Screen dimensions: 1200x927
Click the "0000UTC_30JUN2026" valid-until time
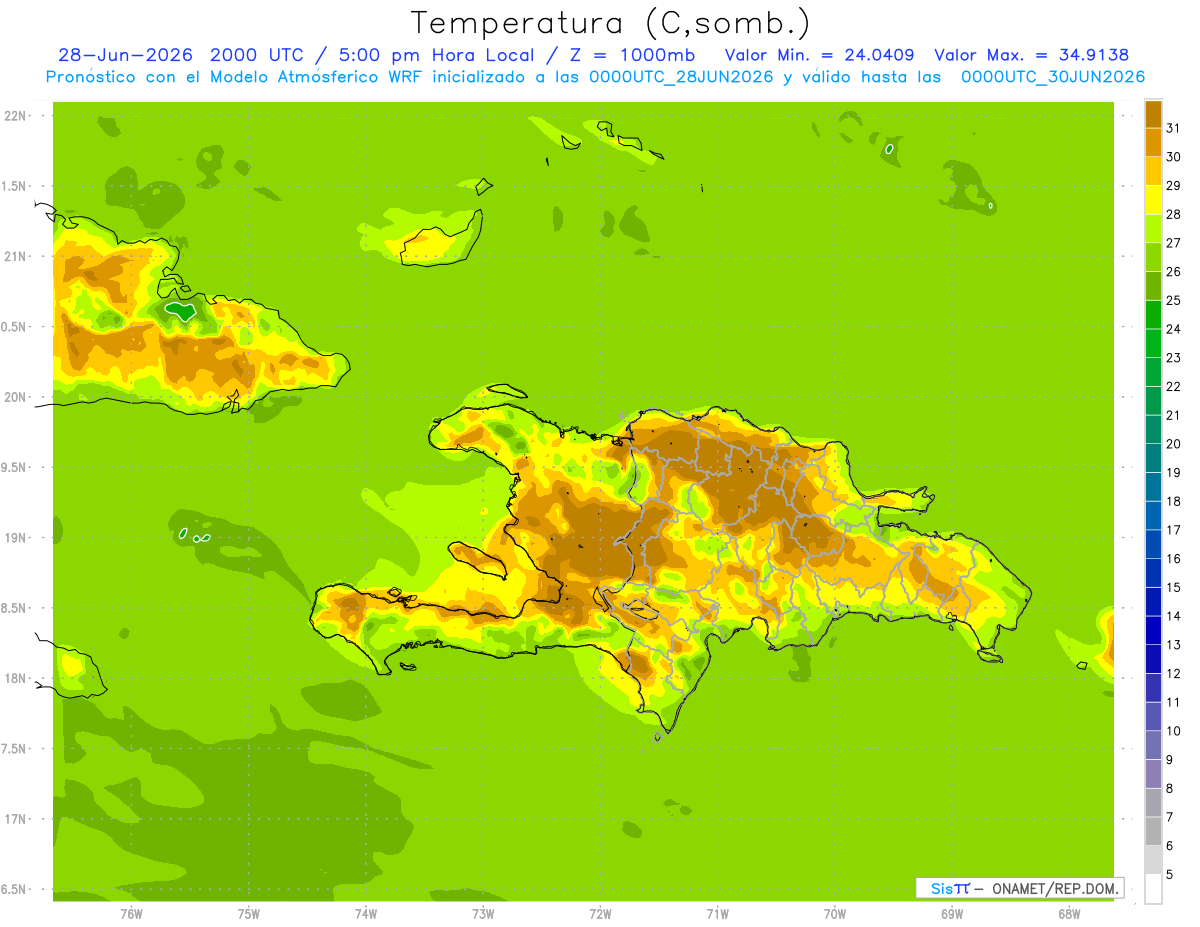pyautogui.click(x=1053, y=77)
